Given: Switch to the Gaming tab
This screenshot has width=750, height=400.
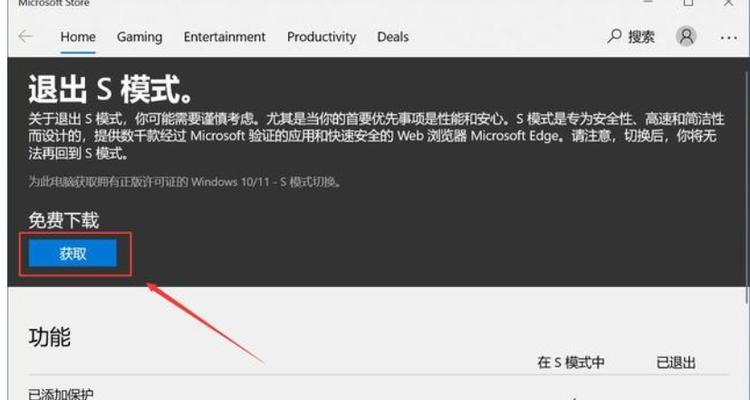Looking at the screenshot, I should coord(139,37).
